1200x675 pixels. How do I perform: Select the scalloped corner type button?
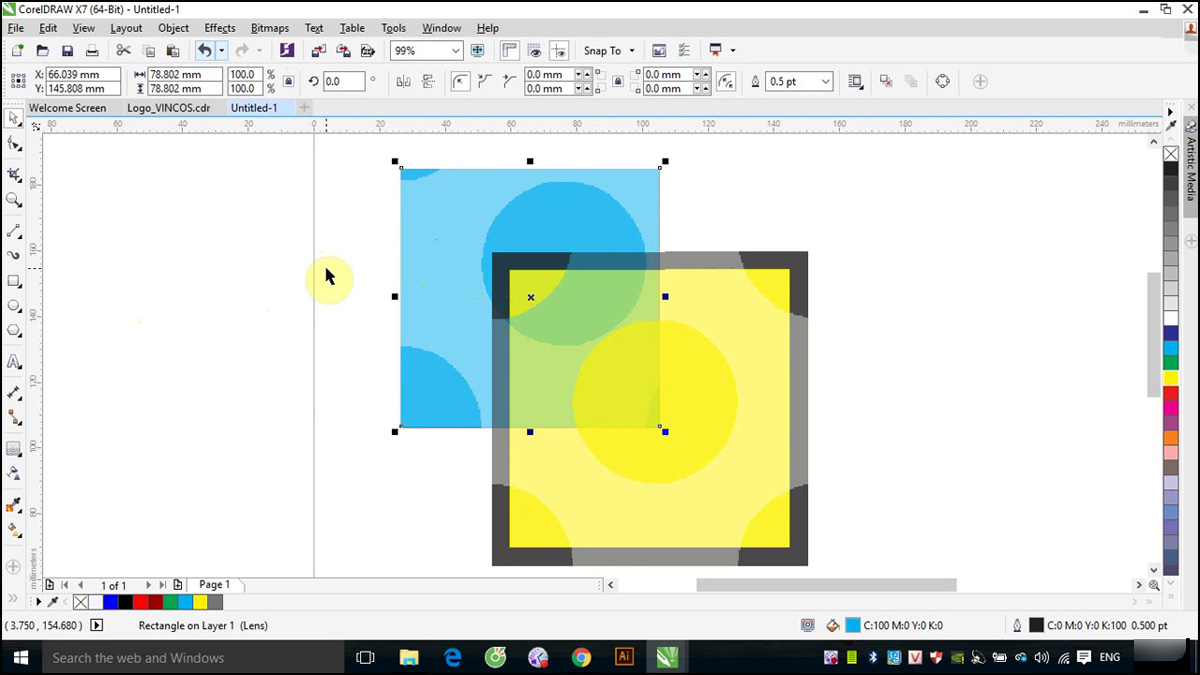coord(485,81)
